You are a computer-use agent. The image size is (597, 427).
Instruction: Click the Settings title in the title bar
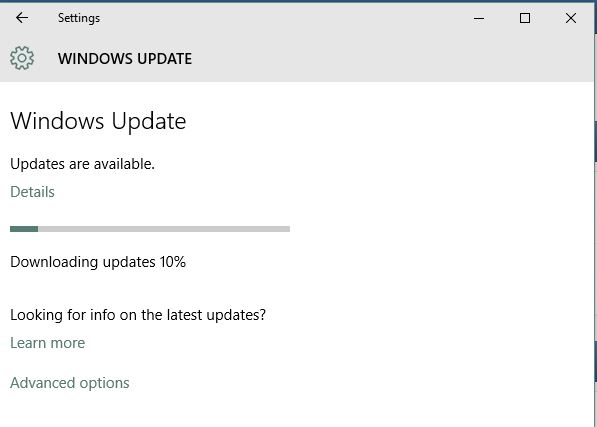[x=79, y=18]
